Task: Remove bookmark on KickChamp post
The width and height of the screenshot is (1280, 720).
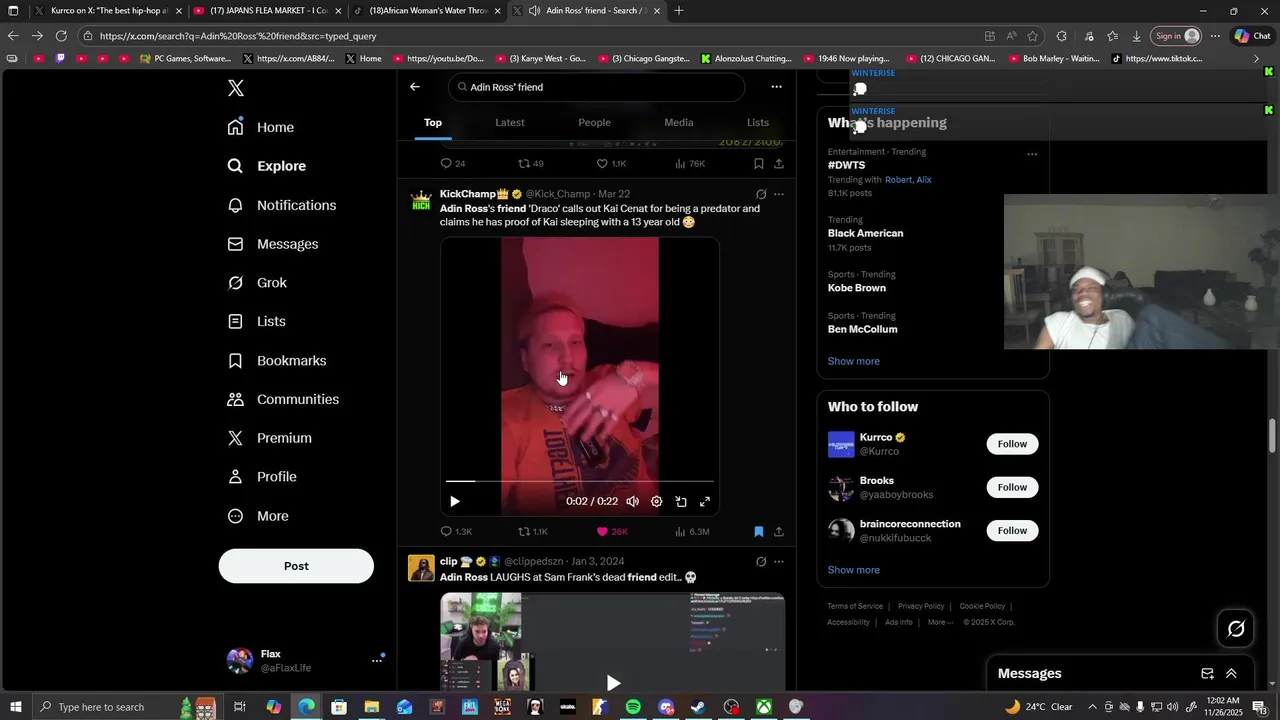Action: (x=759, y=532)
